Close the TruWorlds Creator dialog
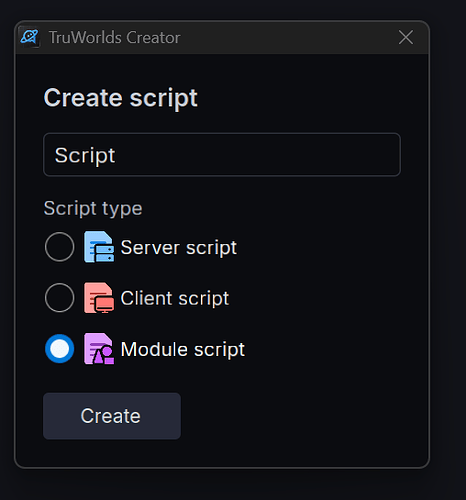 point(406,37)
